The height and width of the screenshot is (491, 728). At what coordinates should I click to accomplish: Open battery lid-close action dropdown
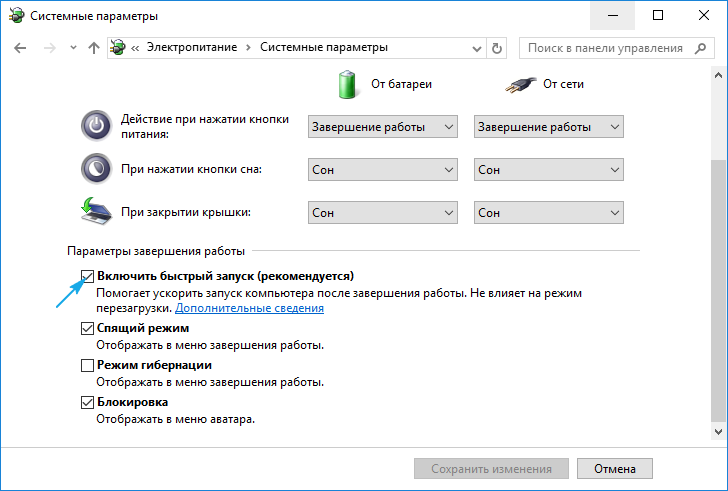tap(382, 212)
